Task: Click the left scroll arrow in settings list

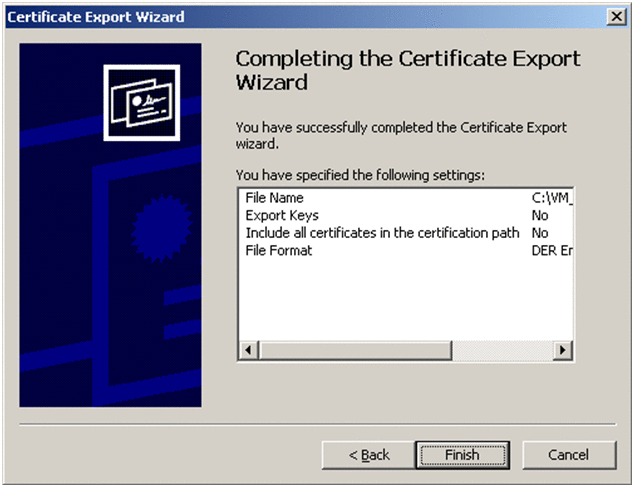Action: (x=248, y=350)
